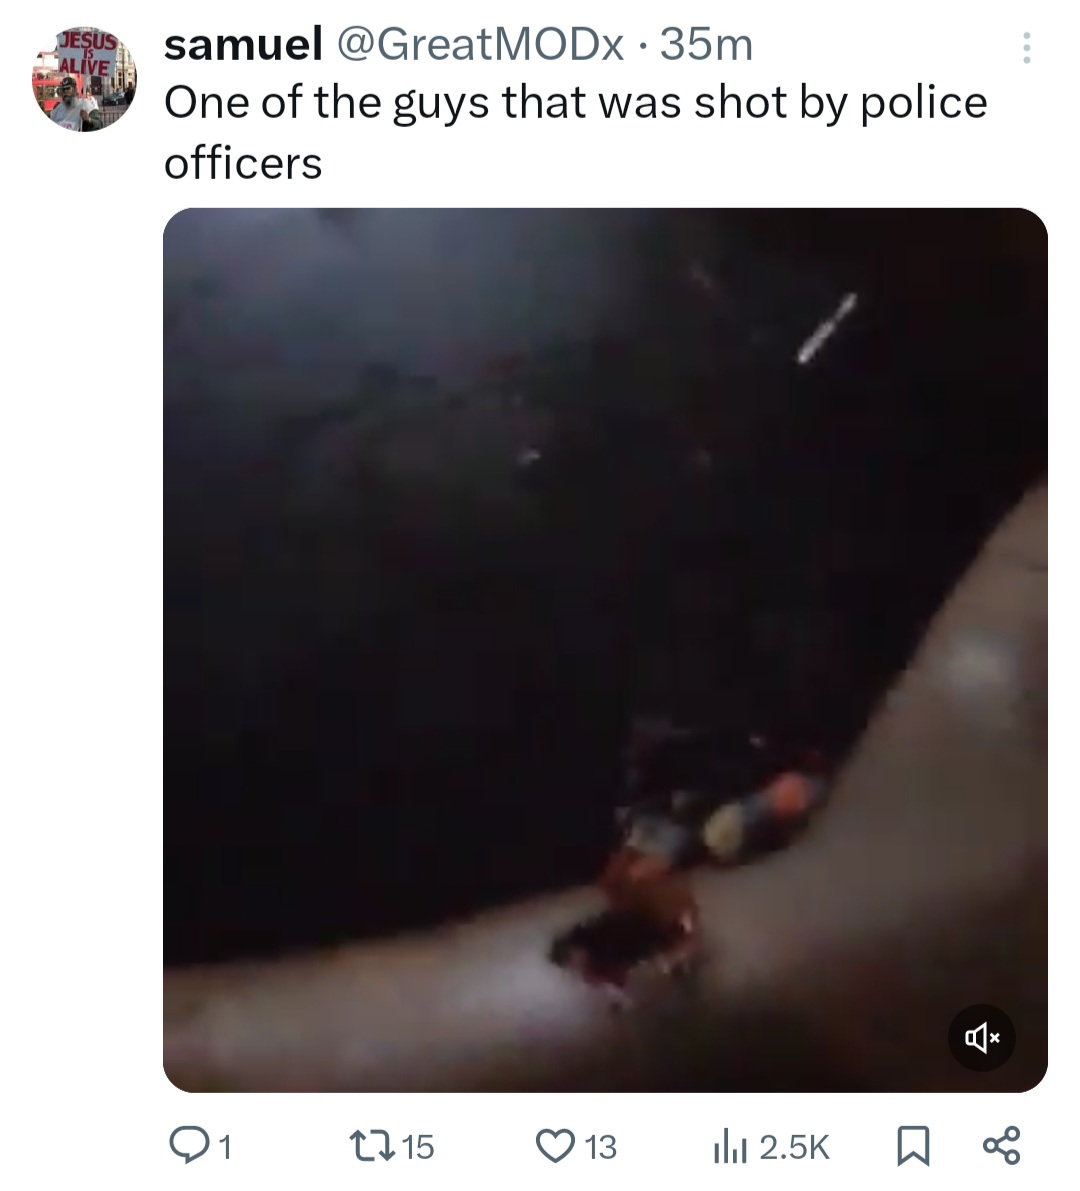Repost using the retweet arrows icon
Image resolution: width=1080 pixels, height=1191 pixels.
[371, 1145]
